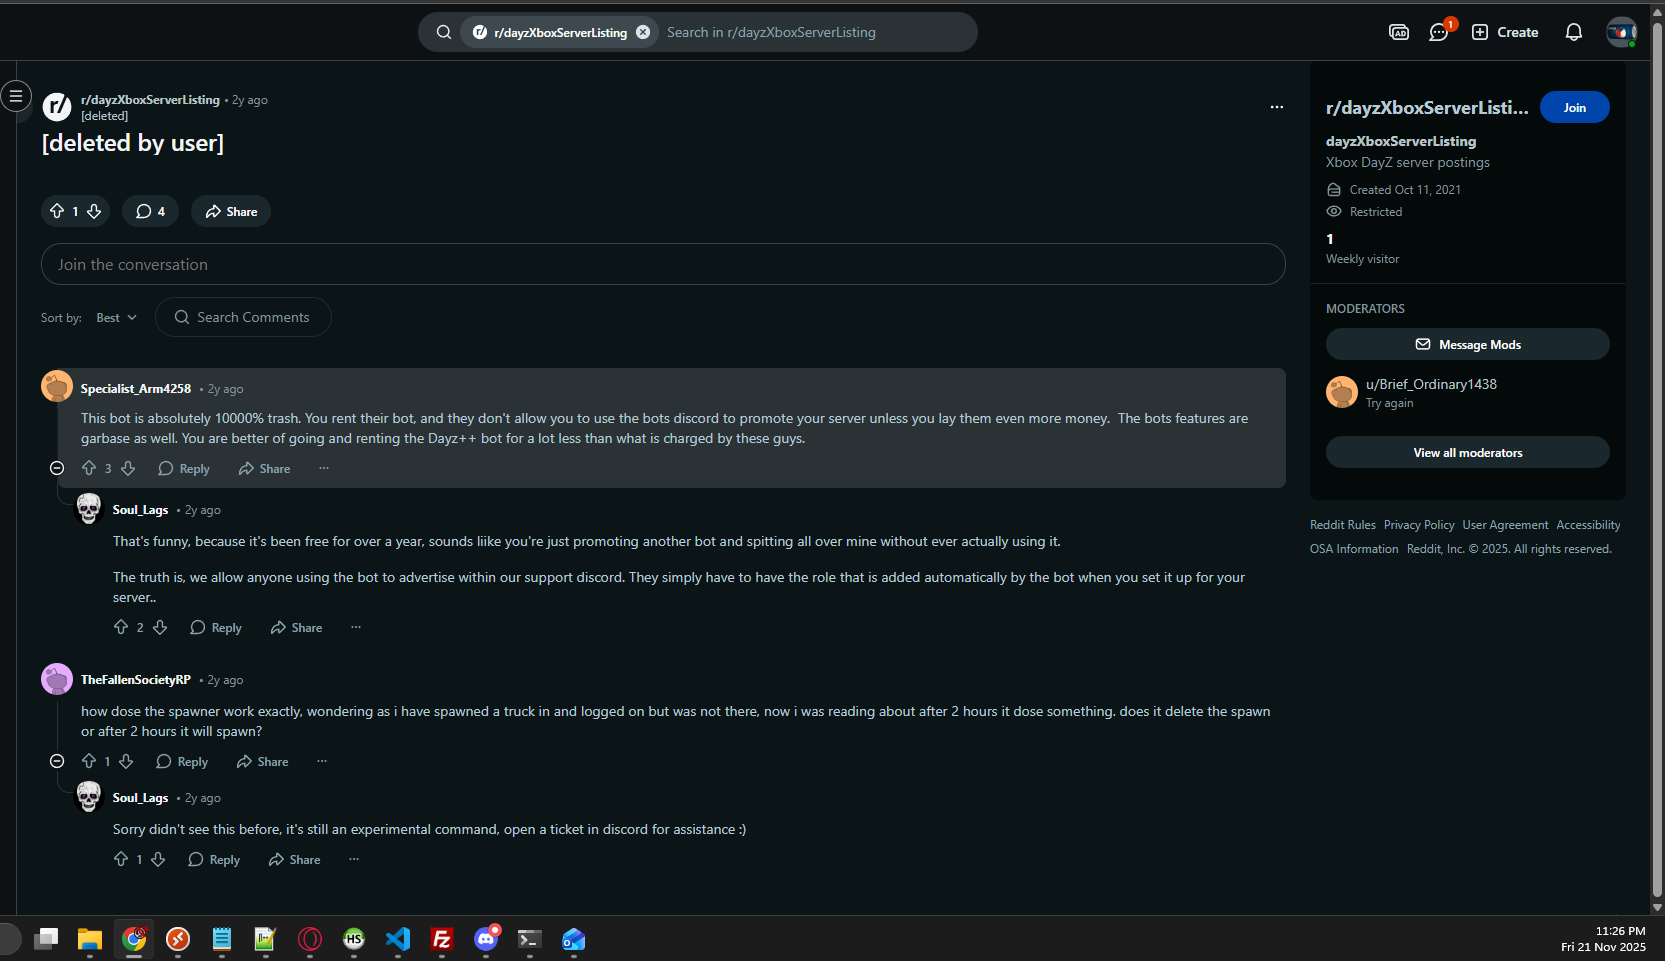
Task: Downvote Soul_Lags' experimental command reply
Action: pos(158,859)
